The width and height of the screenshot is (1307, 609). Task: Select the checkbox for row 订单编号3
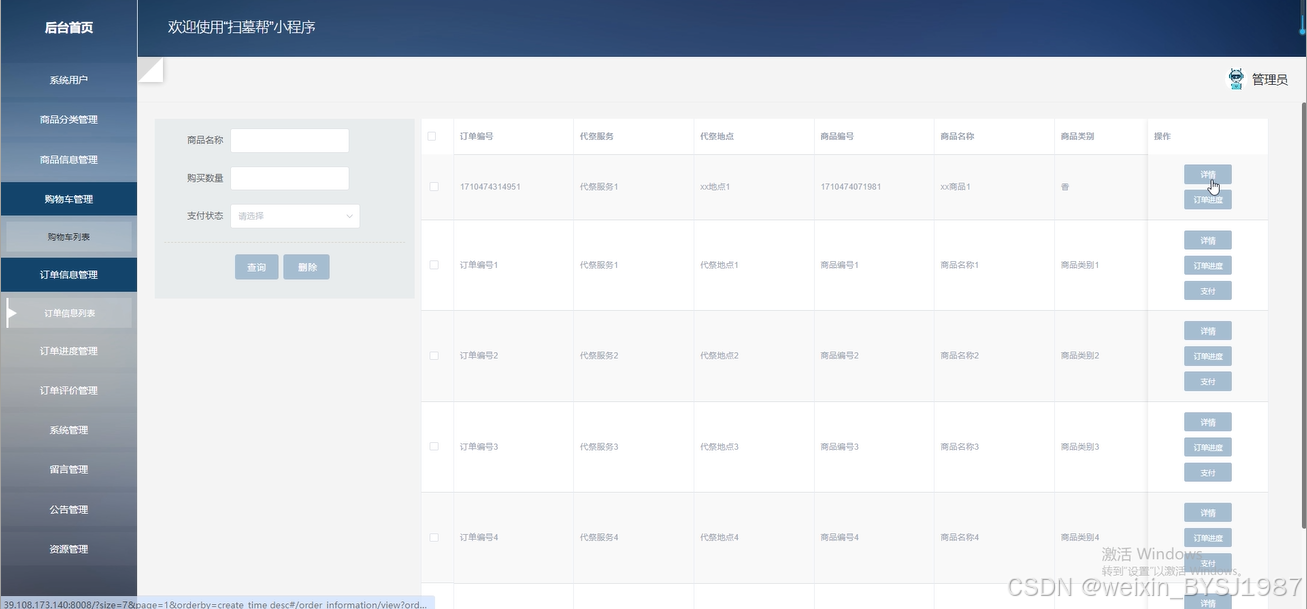tap(433, 447)
